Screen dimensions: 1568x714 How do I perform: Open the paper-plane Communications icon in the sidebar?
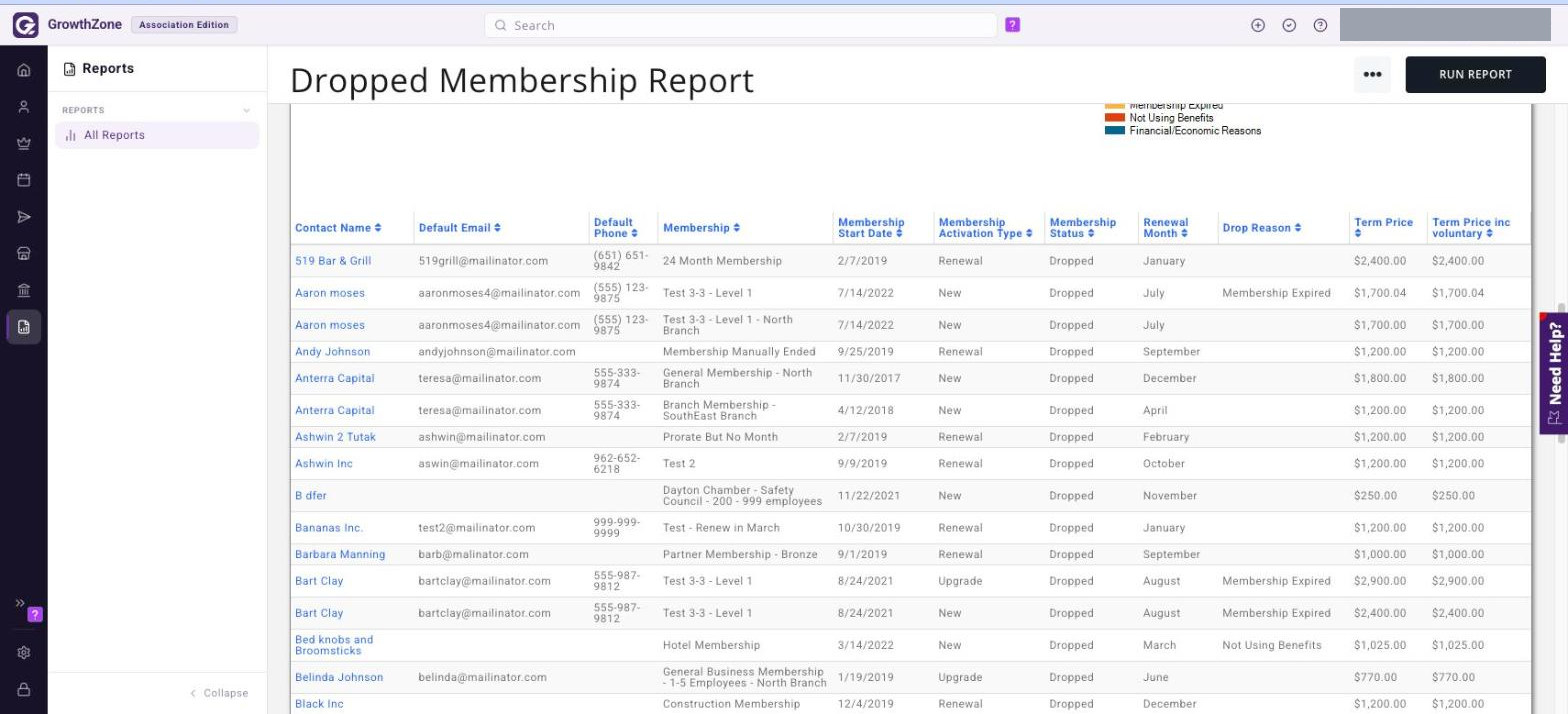click(x=24, y=217)
